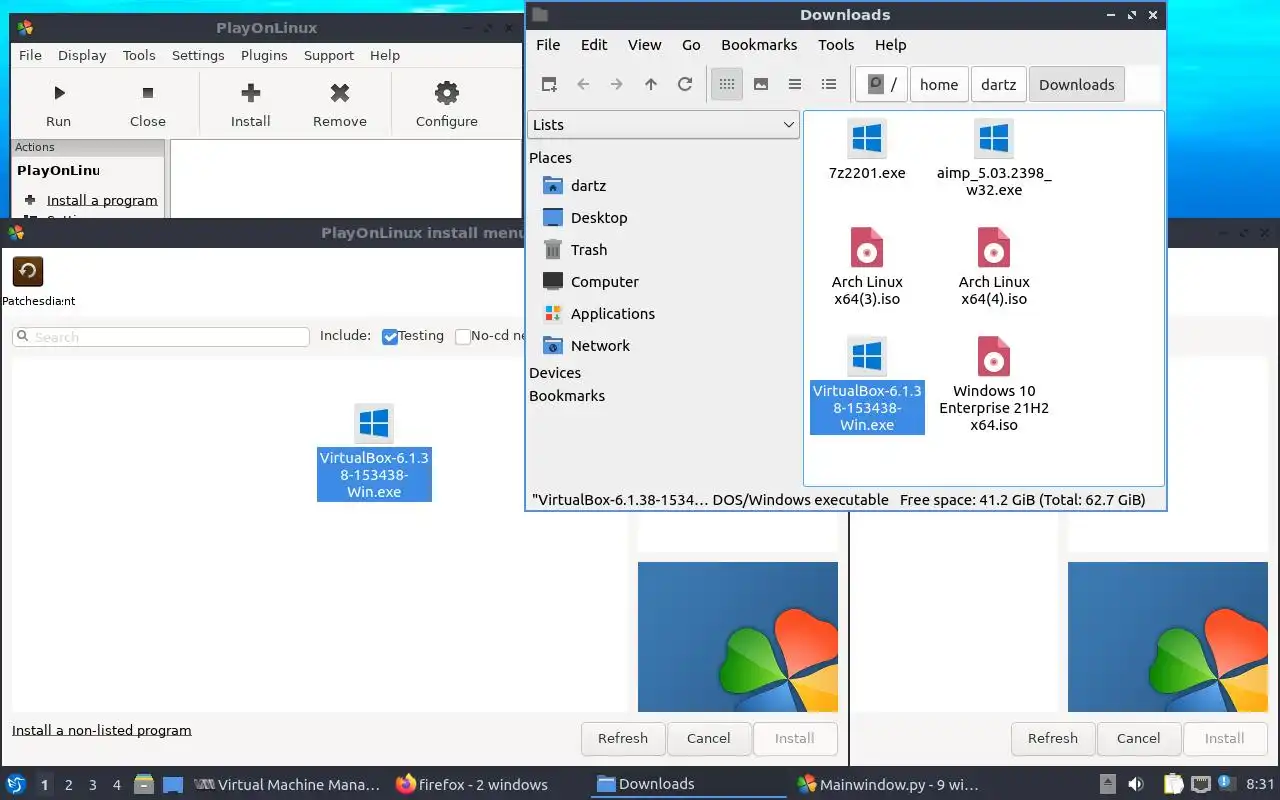The image size is (1280, 800).
Task: Open Configure gear in PlayOnLinux toolbar
Action: 447,93
